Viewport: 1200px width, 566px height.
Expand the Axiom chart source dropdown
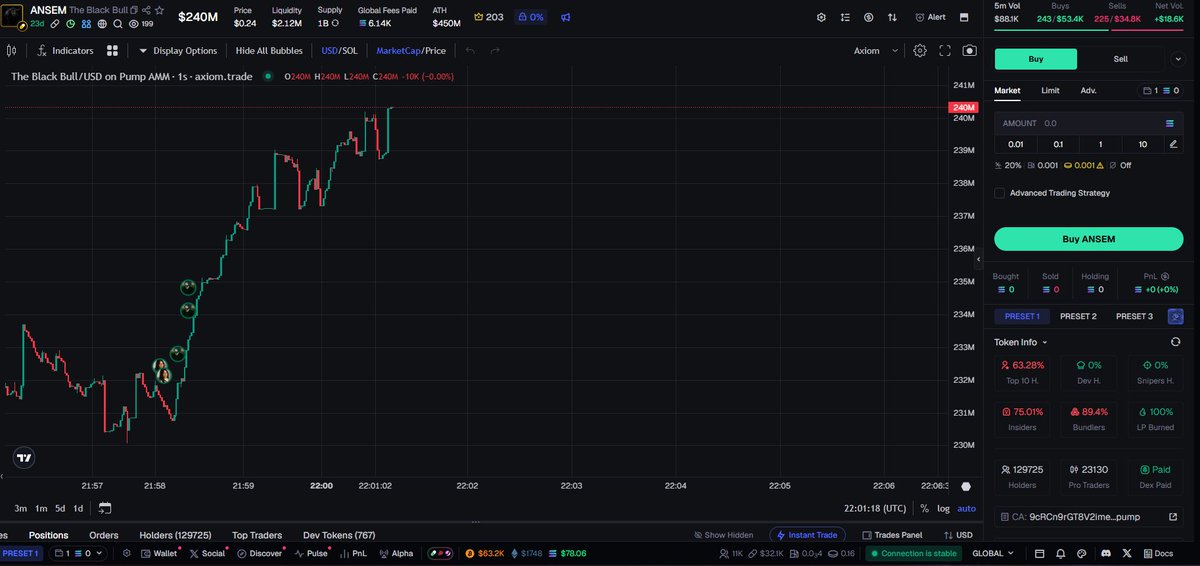[876, 51]
